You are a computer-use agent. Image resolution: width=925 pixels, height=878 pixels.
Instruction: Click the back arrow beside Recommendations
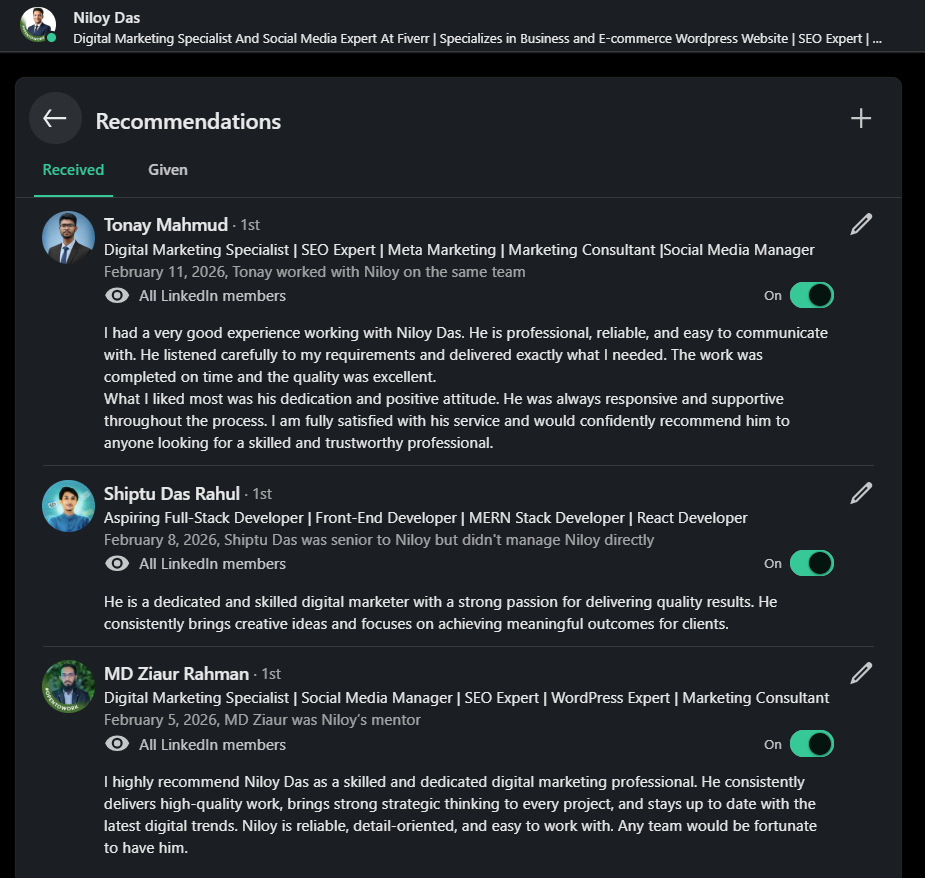pyautogui.click(x=55, y=119)
